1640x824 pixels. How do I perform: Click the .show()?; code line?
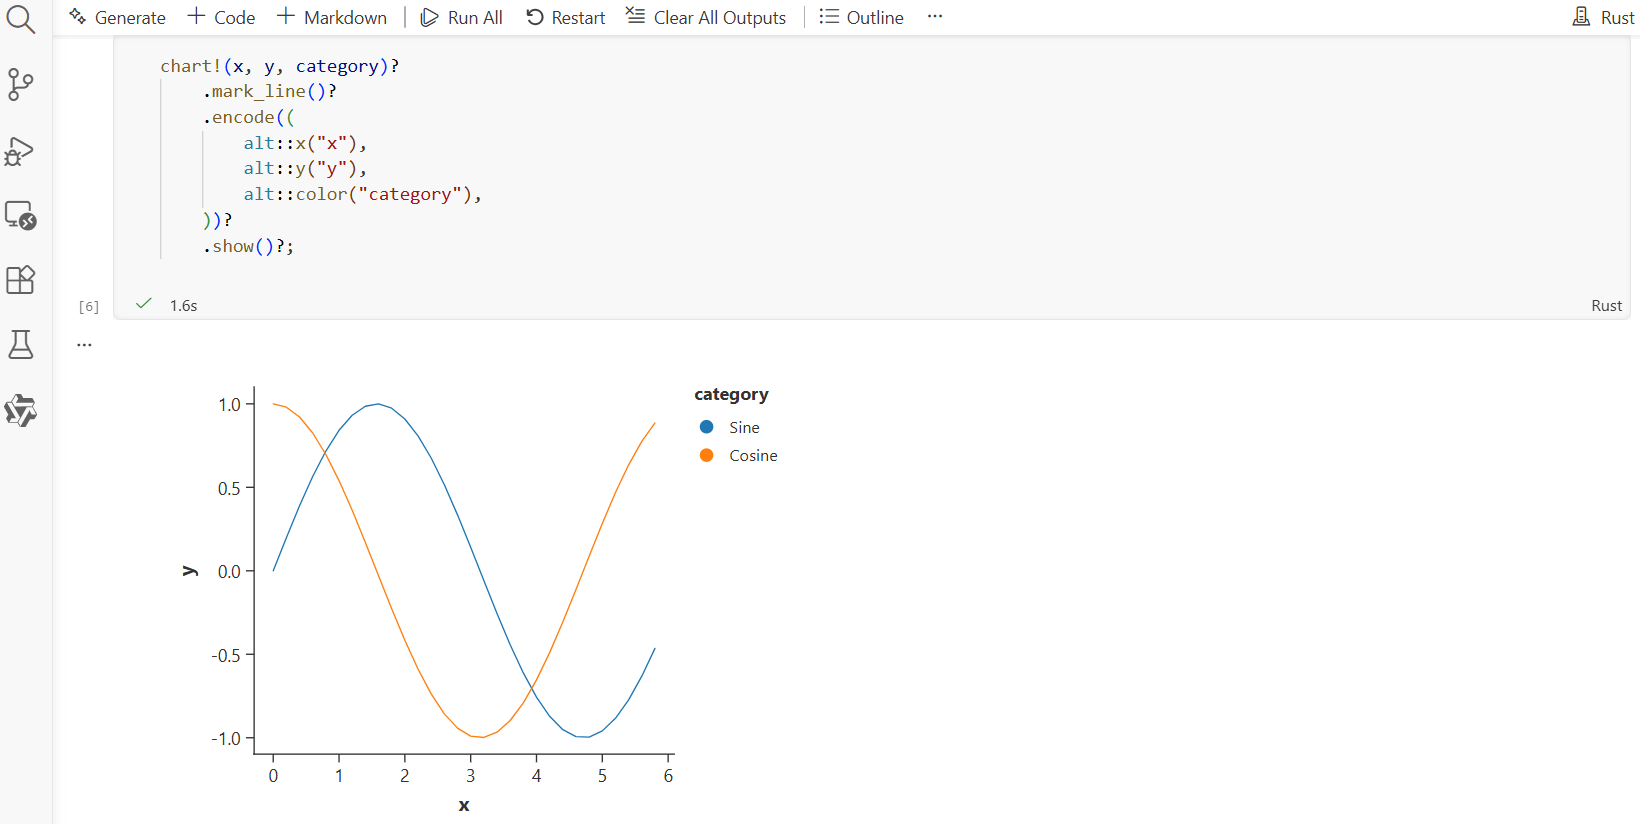(x=248, y=246)
